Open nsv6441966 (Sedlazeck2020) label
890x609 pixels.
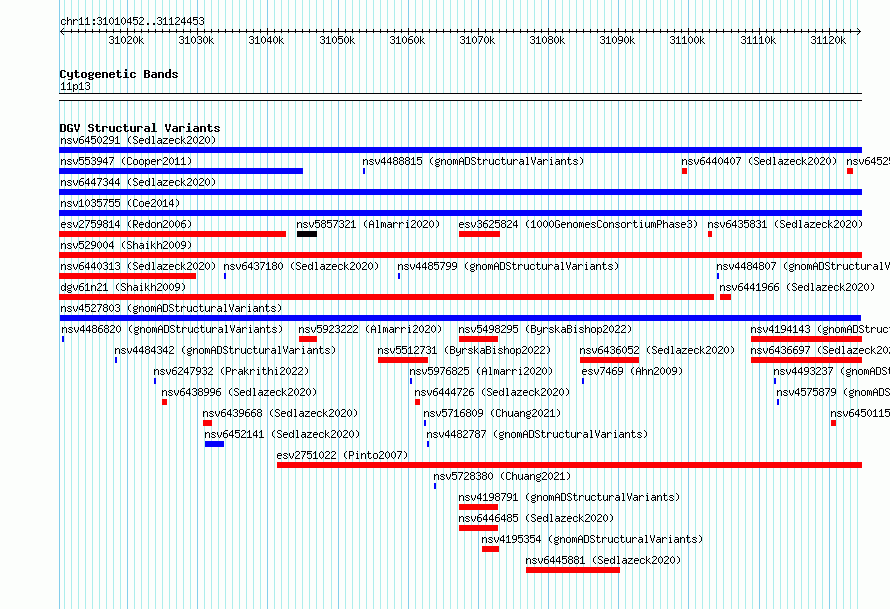(x=797, y=287)
